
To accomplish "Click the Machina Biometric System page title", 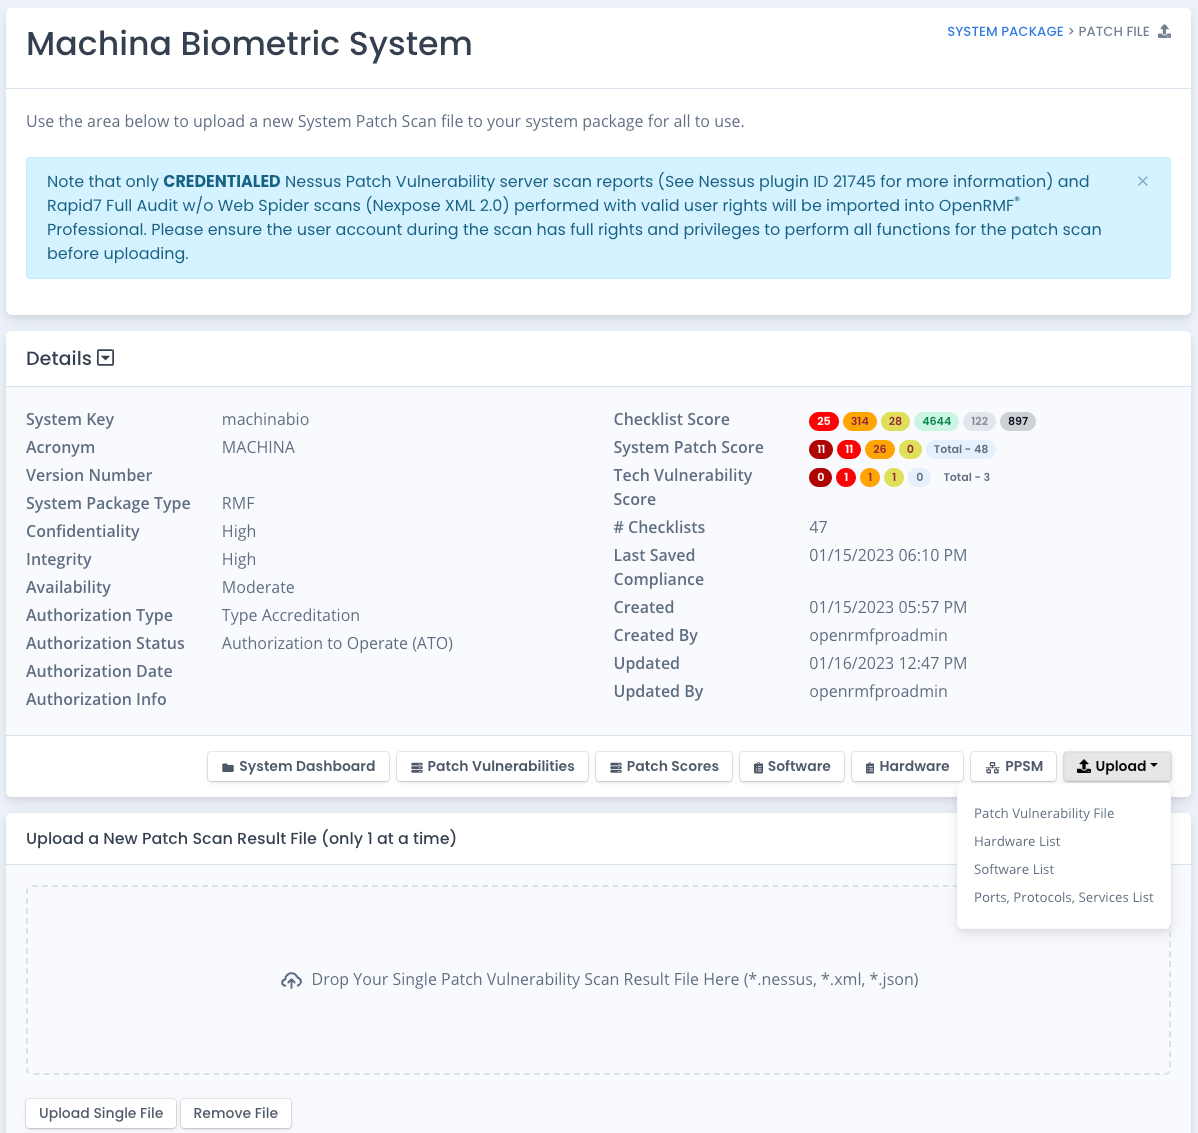I will [x=249, y=44].
